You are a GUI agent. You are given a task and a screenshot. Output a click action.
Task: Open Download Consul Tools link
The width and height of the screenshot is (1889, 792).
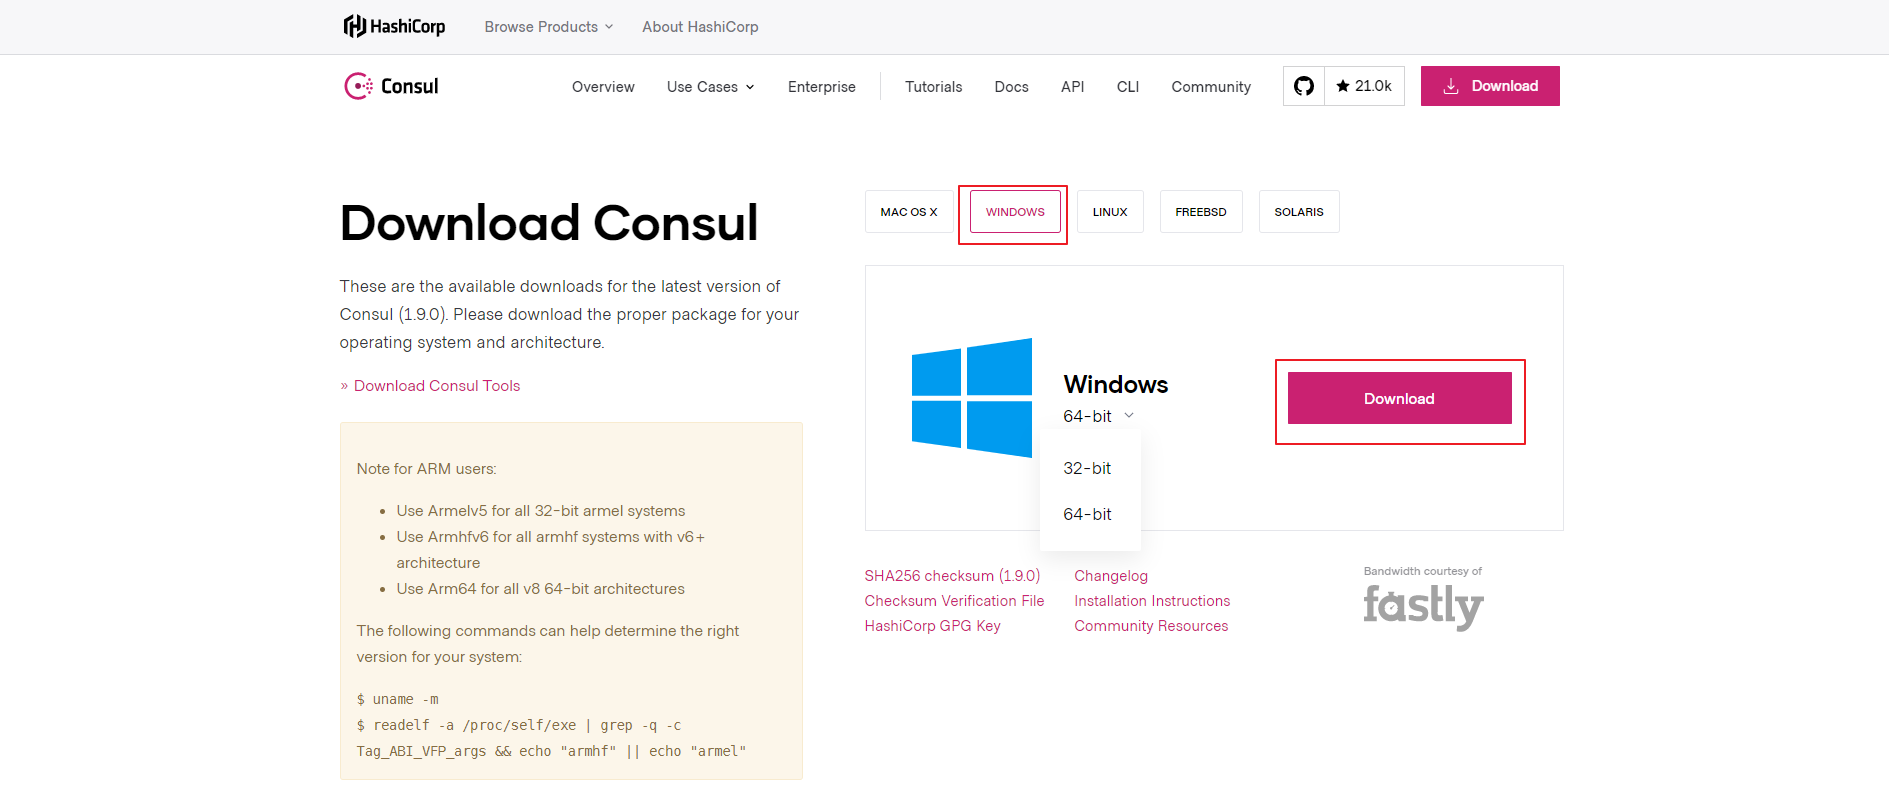(436, 386)
